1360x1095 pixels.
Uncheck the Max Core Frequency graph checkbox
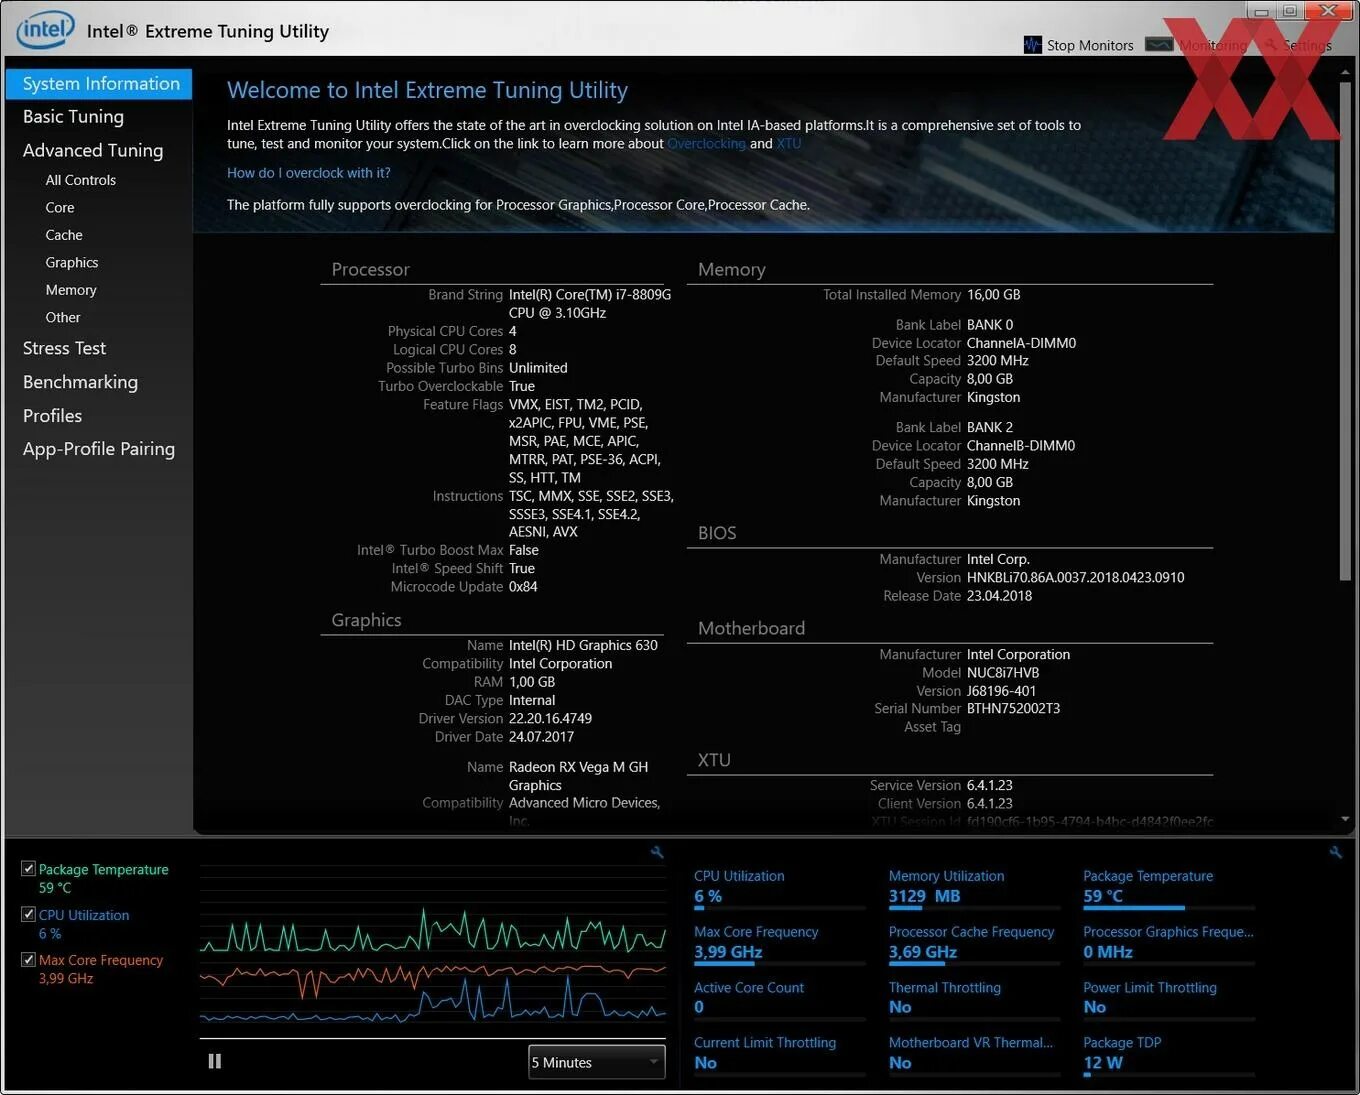coord(28,959)
